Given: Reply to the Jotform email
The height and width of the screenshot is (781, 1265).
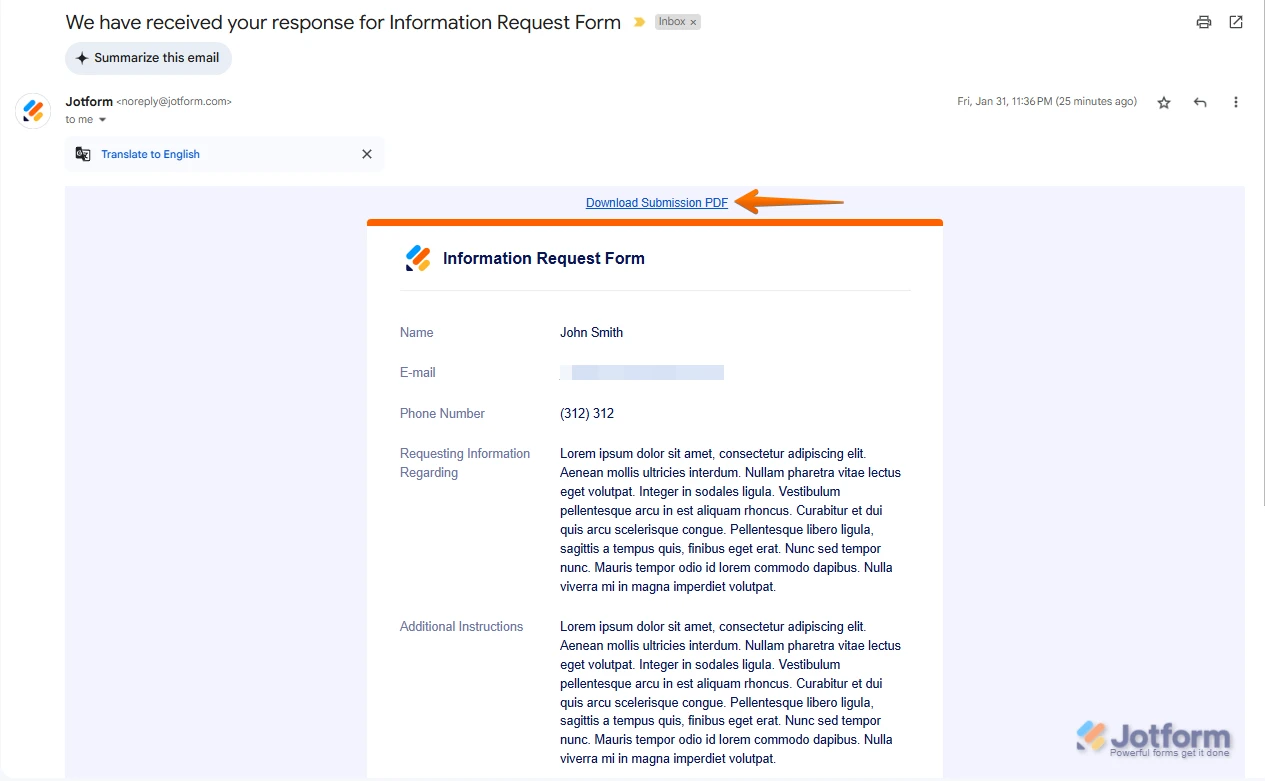Looking at the screenshot, I should click(1199, 101).
